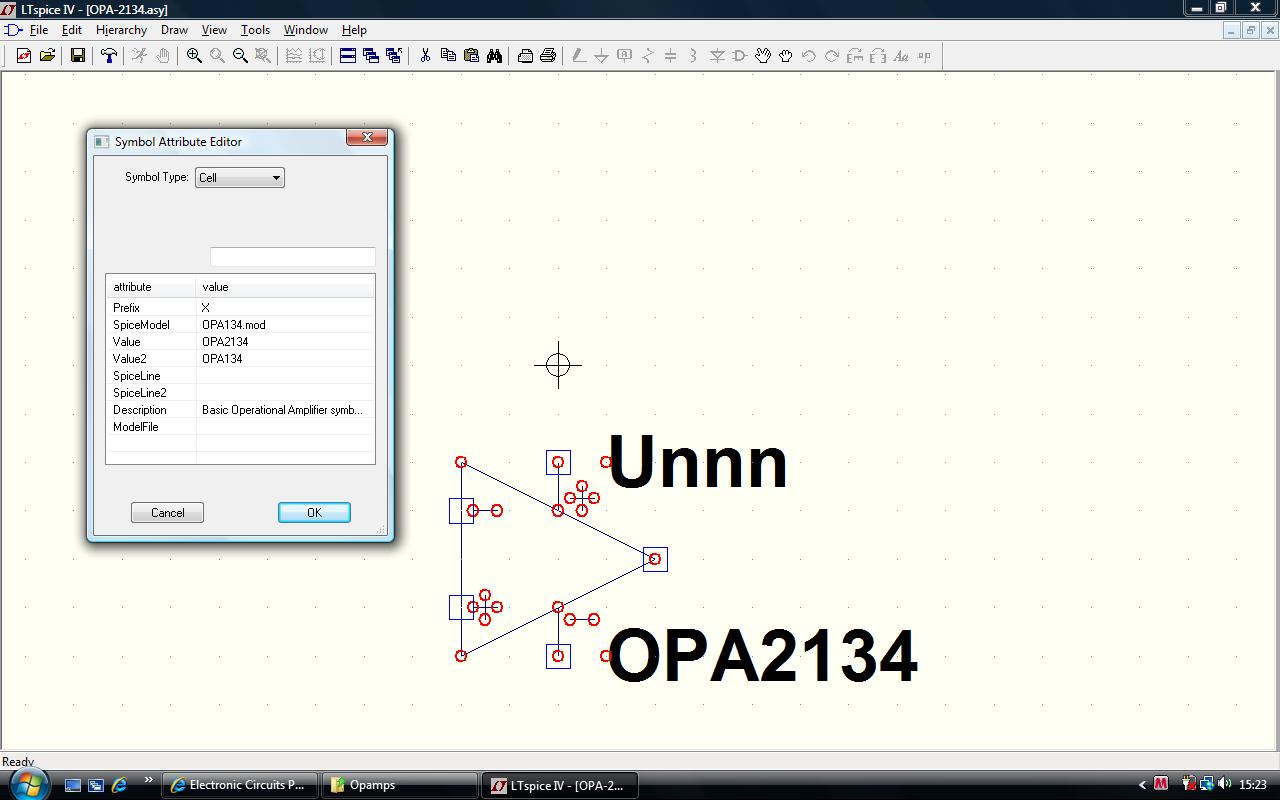Click the Zoom In magnifier icon
1280x800 pixels.
pos(194,56)
